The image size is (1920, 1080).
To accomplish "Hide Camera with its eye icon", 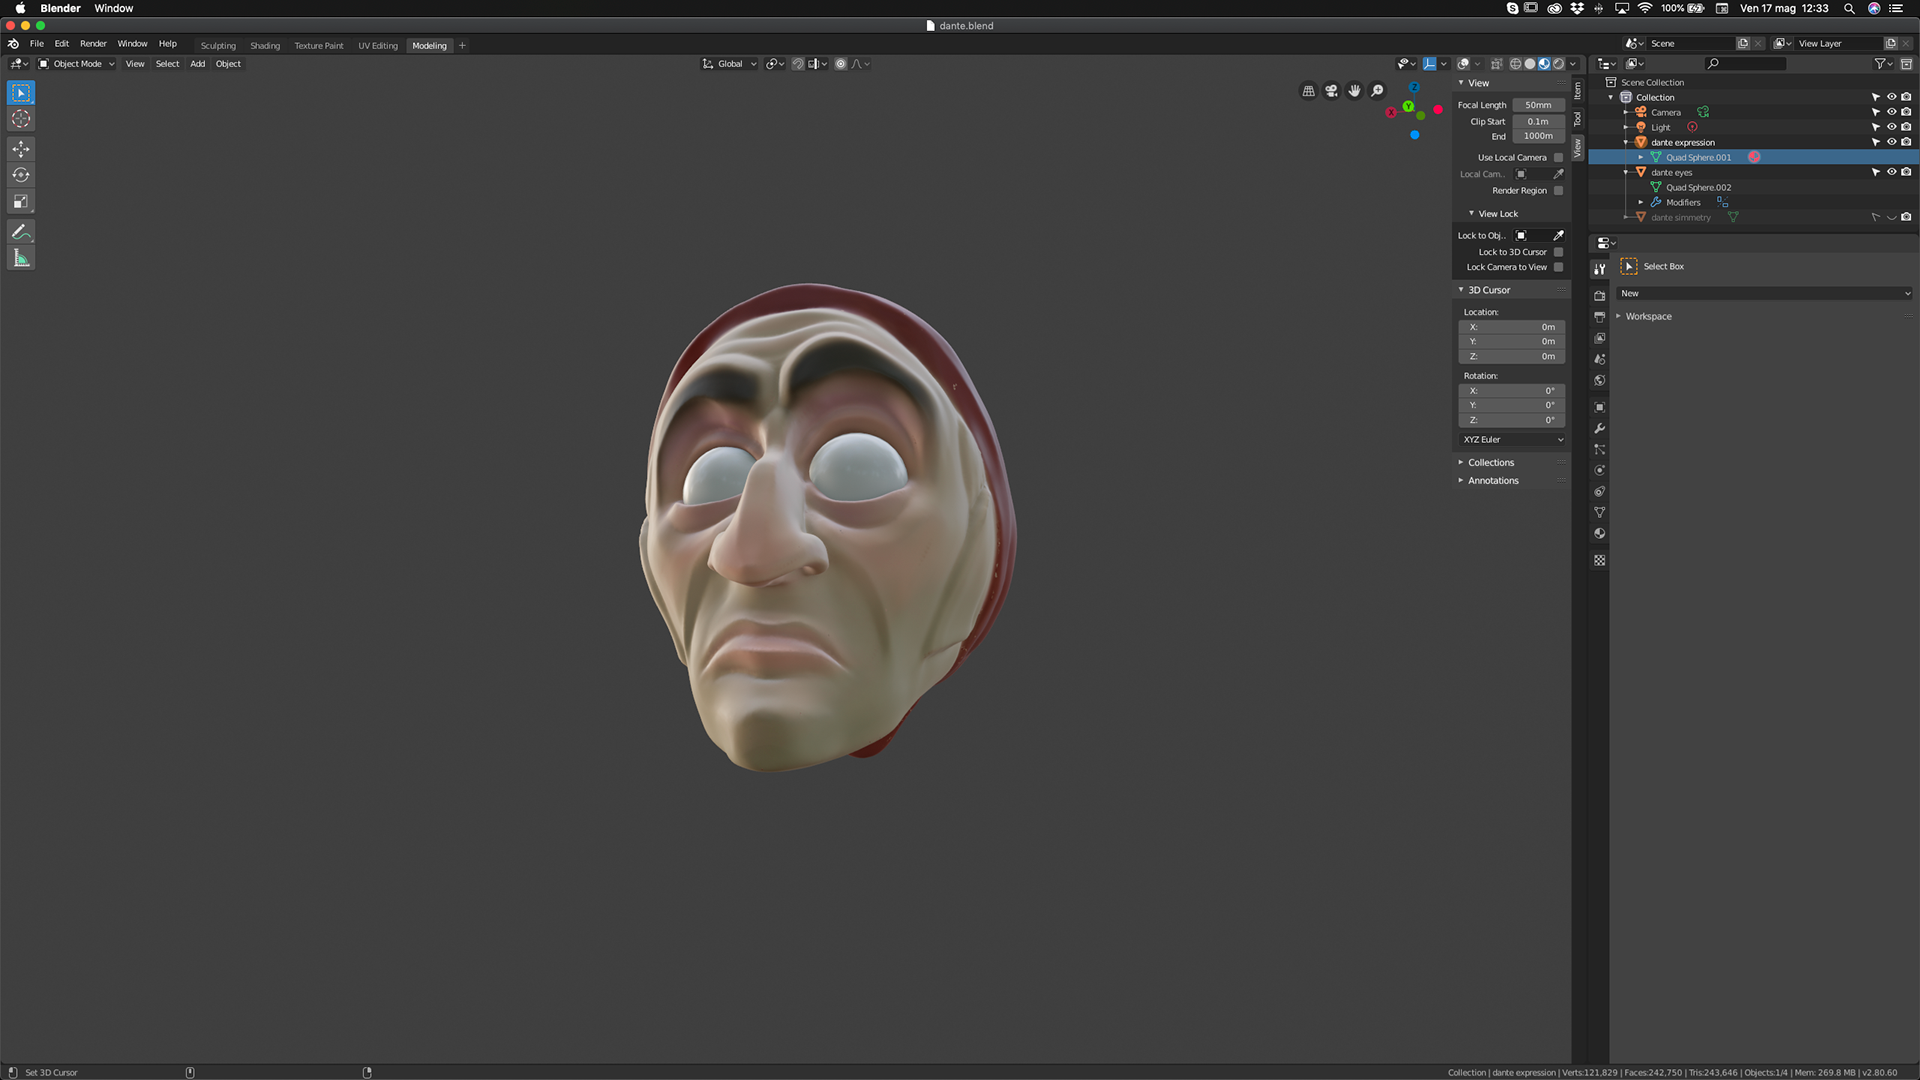I will 1891,112.
